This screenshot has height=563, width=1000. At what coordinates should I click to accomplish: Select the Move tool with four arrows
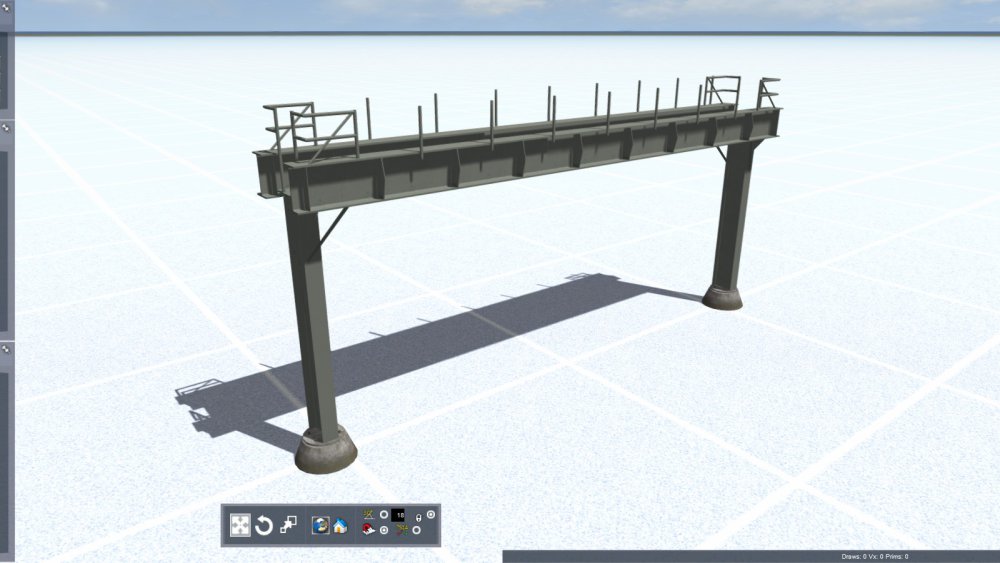click(240, 525)
